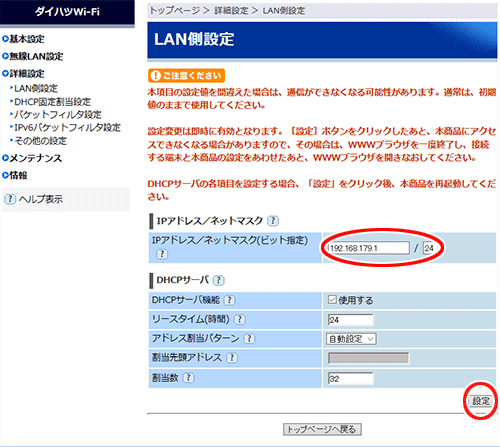Click the 設定 apply button

[481, 401]
